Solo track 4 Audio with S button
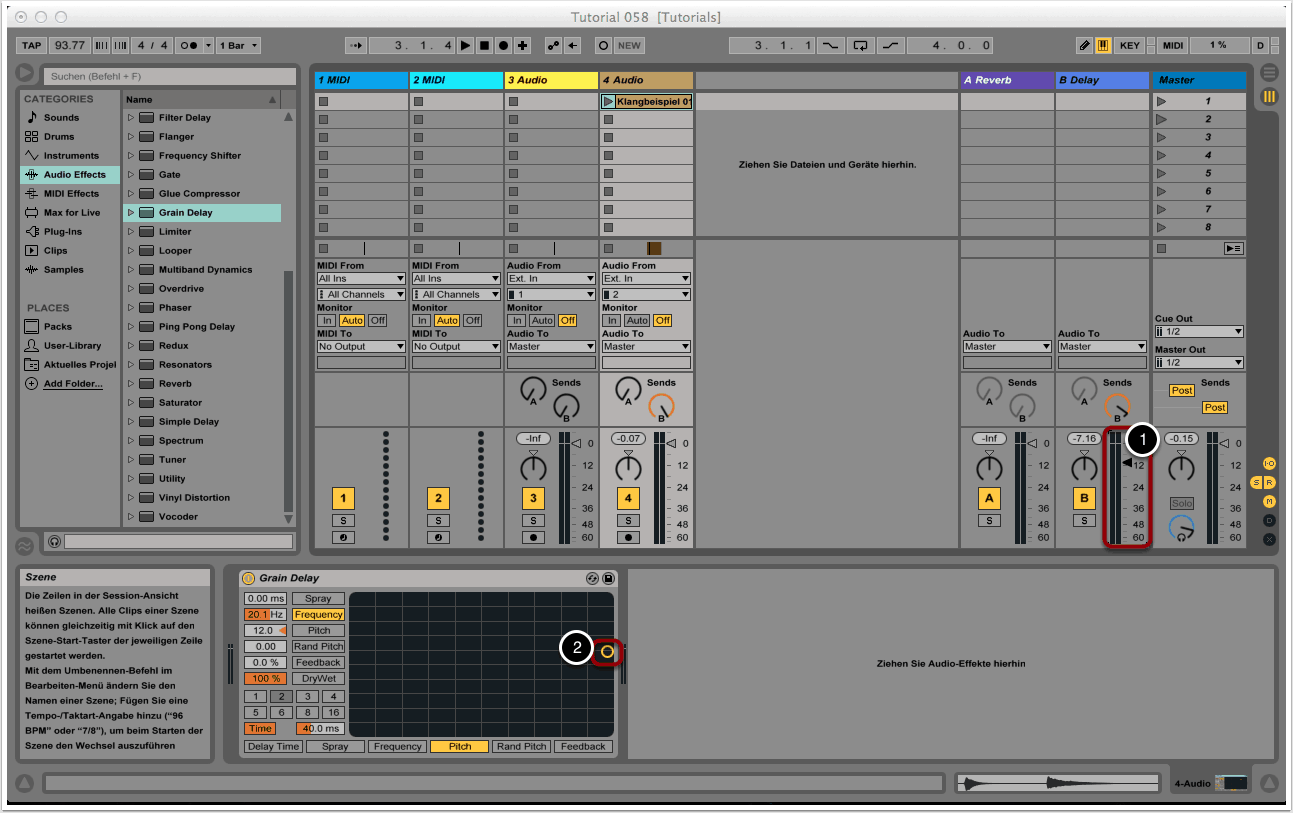This screenshot has width=1293, height=813. (628, 520)
